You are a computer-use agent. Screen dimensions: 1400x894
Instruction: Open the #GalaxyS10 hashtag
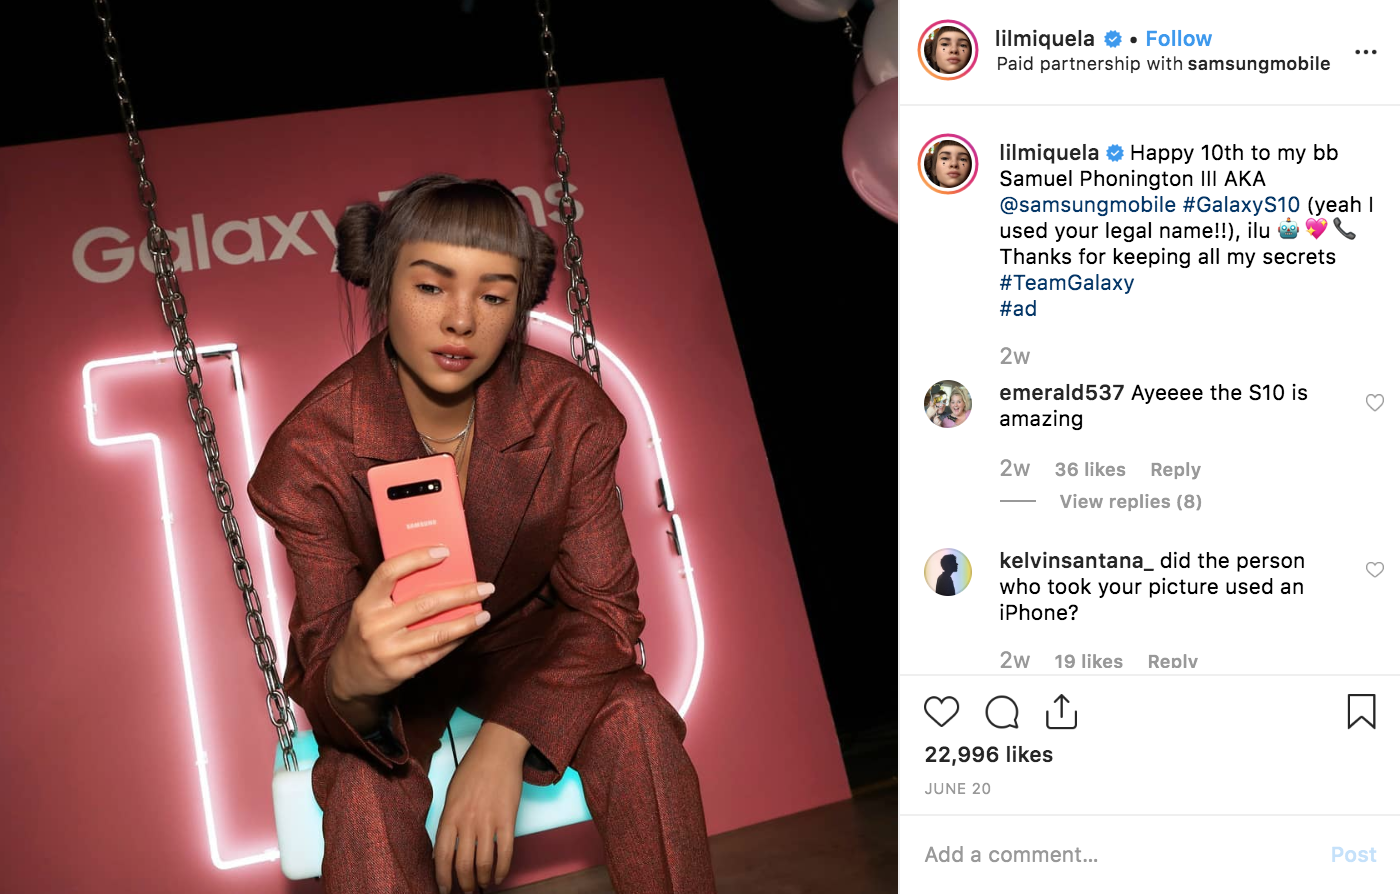click(1241, 205)
